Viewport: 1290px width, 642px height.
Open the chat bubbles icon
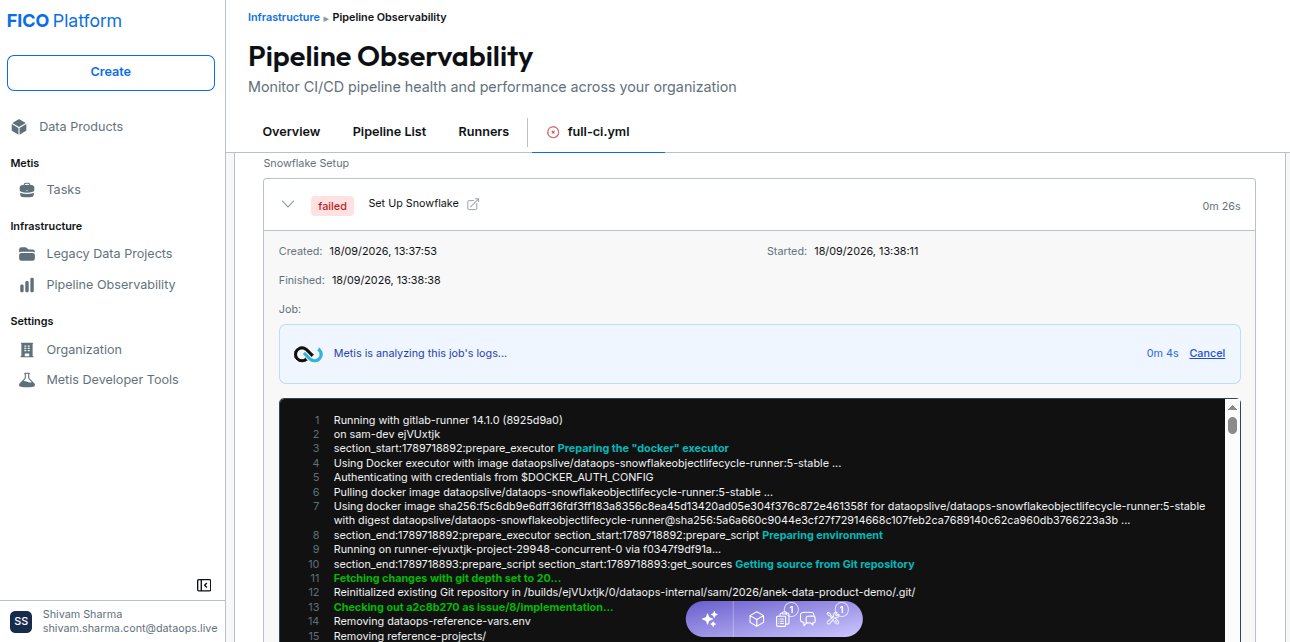(x=808, y=619)
